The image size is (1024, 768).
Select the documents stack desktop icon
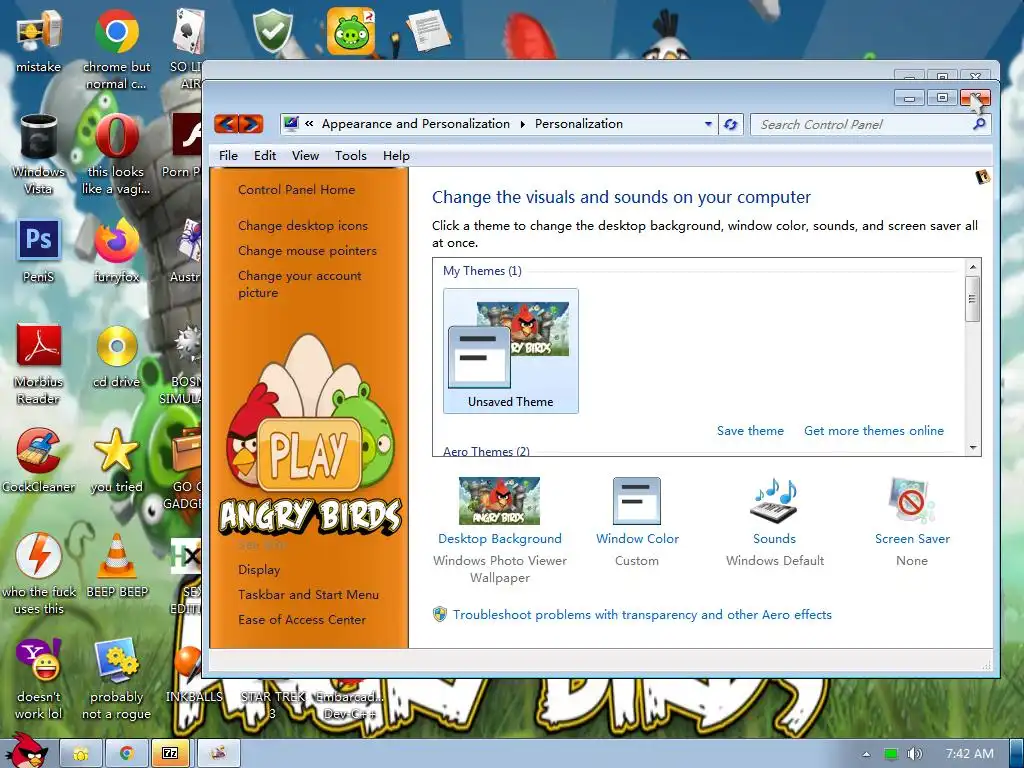[x=428, y=30]
